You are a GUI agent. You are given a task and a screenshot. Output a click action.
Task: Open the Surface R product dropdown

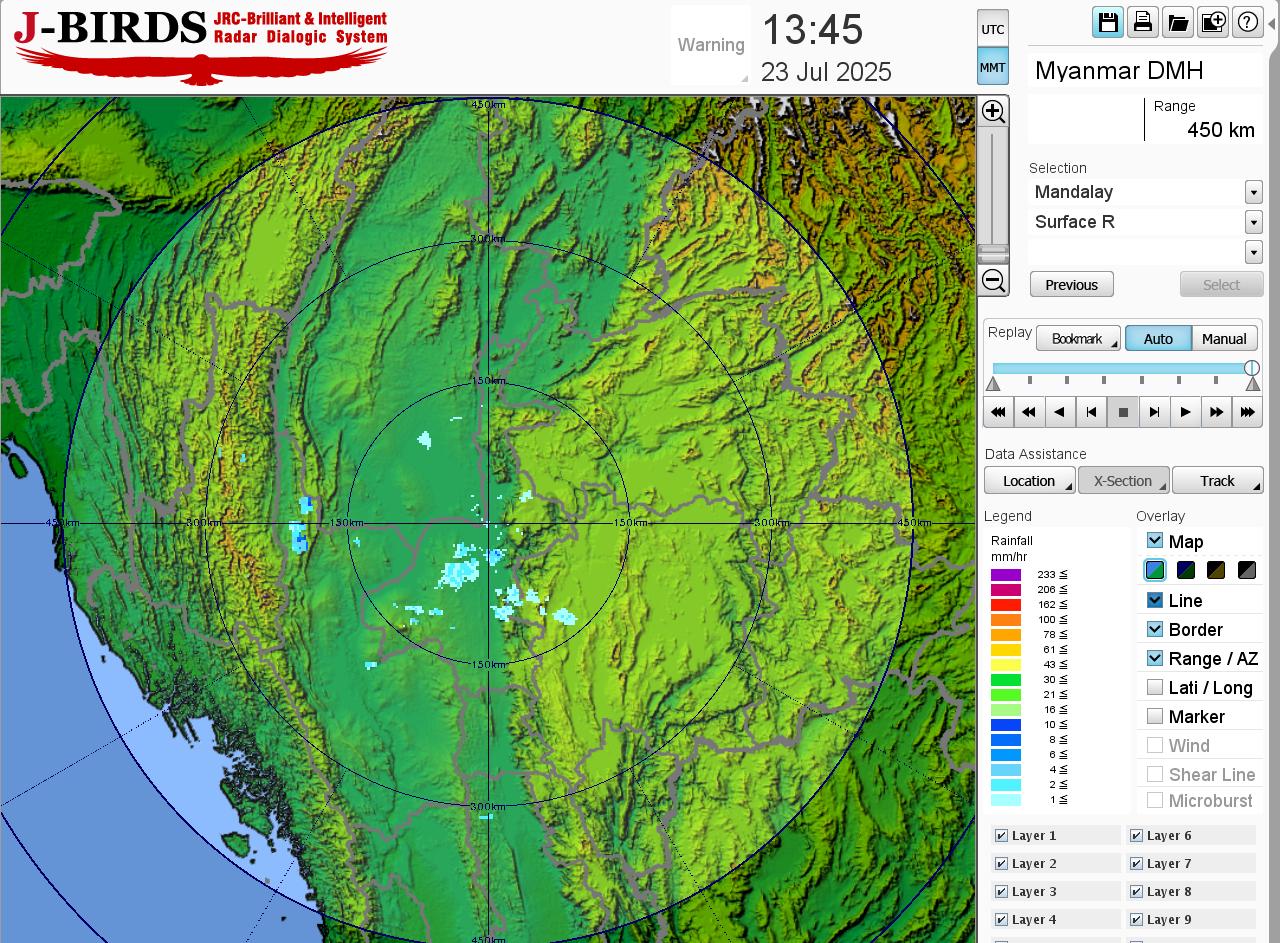coord(1253,222)
